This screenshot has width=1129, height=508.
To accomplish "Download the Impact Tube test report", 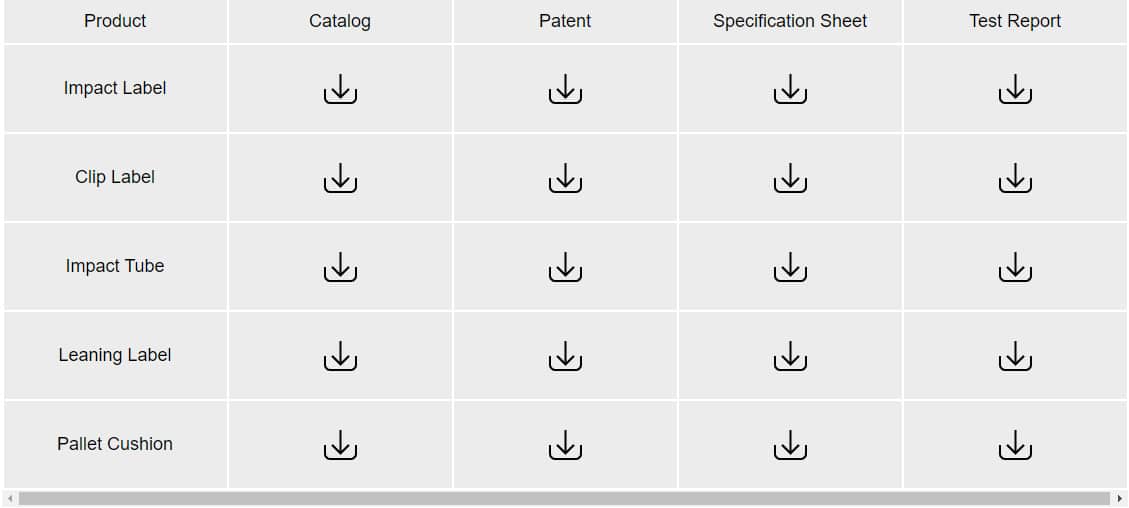I will [x=1015, y=267].
